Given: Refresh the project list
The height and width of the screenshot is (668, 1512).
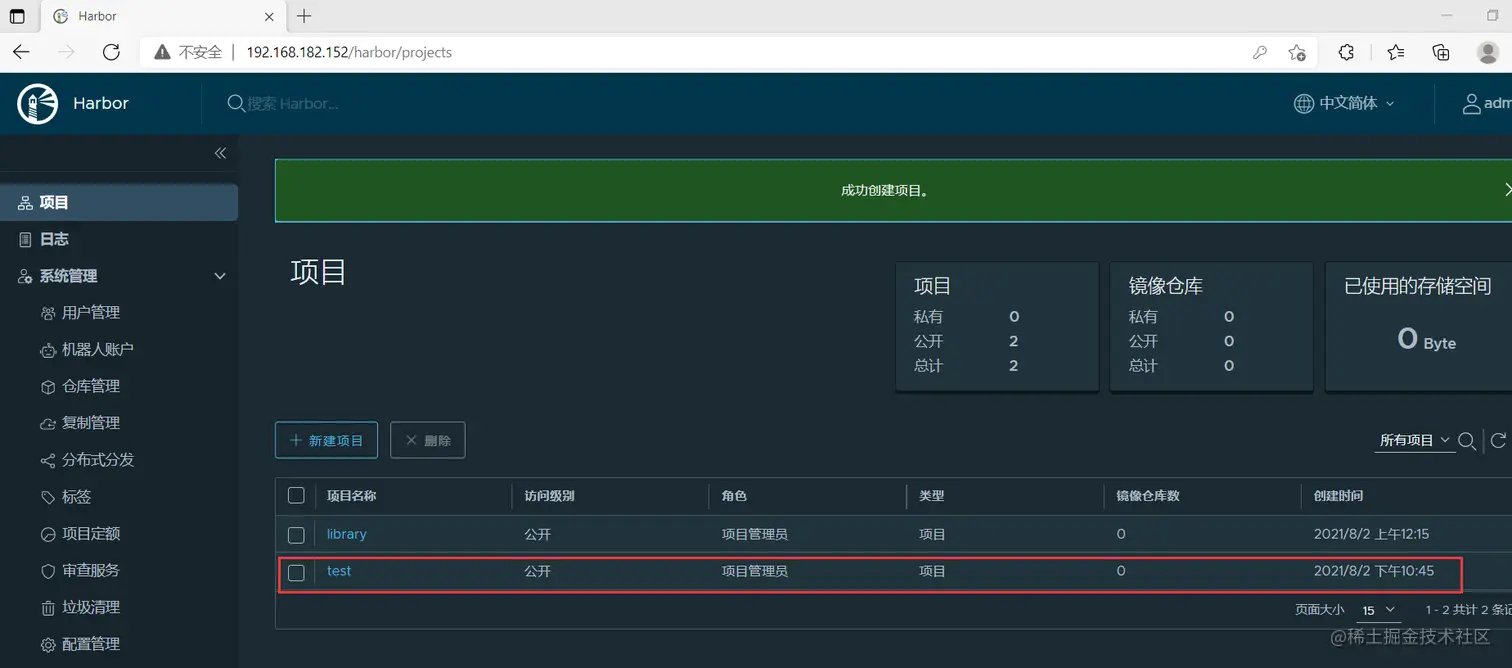Looking at the screenshot, I should pos(1498,440).
